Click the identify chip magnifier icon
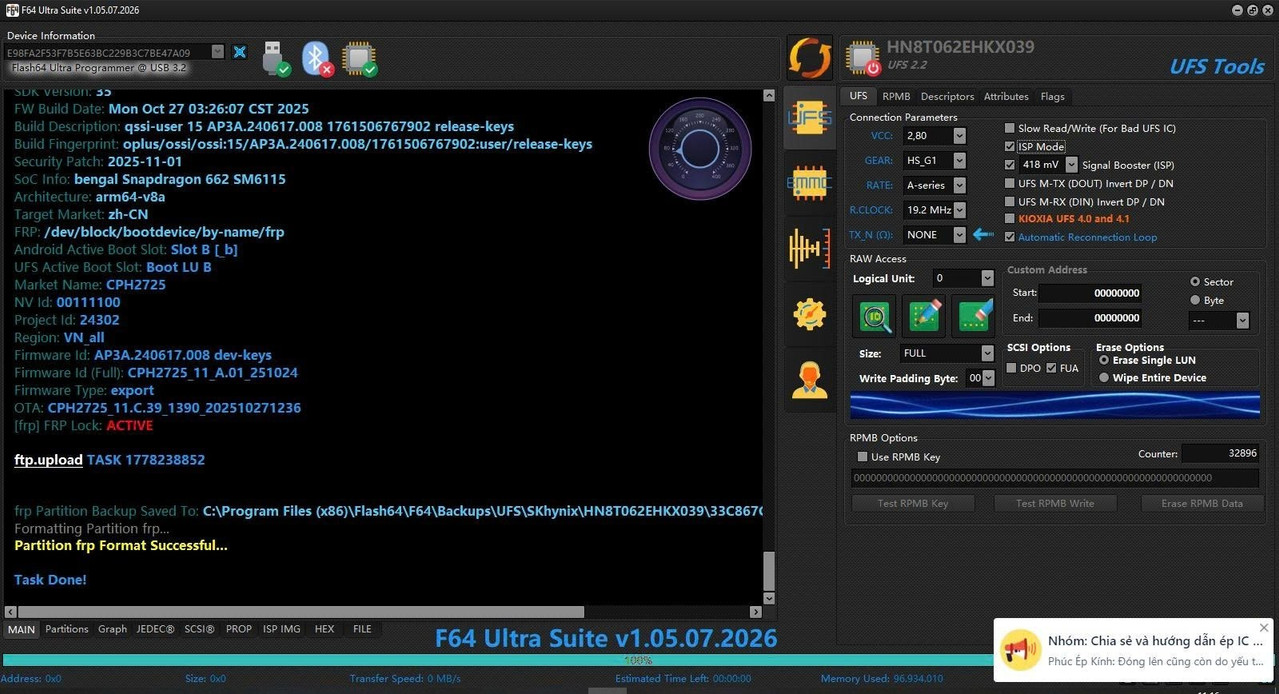 (875, 316)
